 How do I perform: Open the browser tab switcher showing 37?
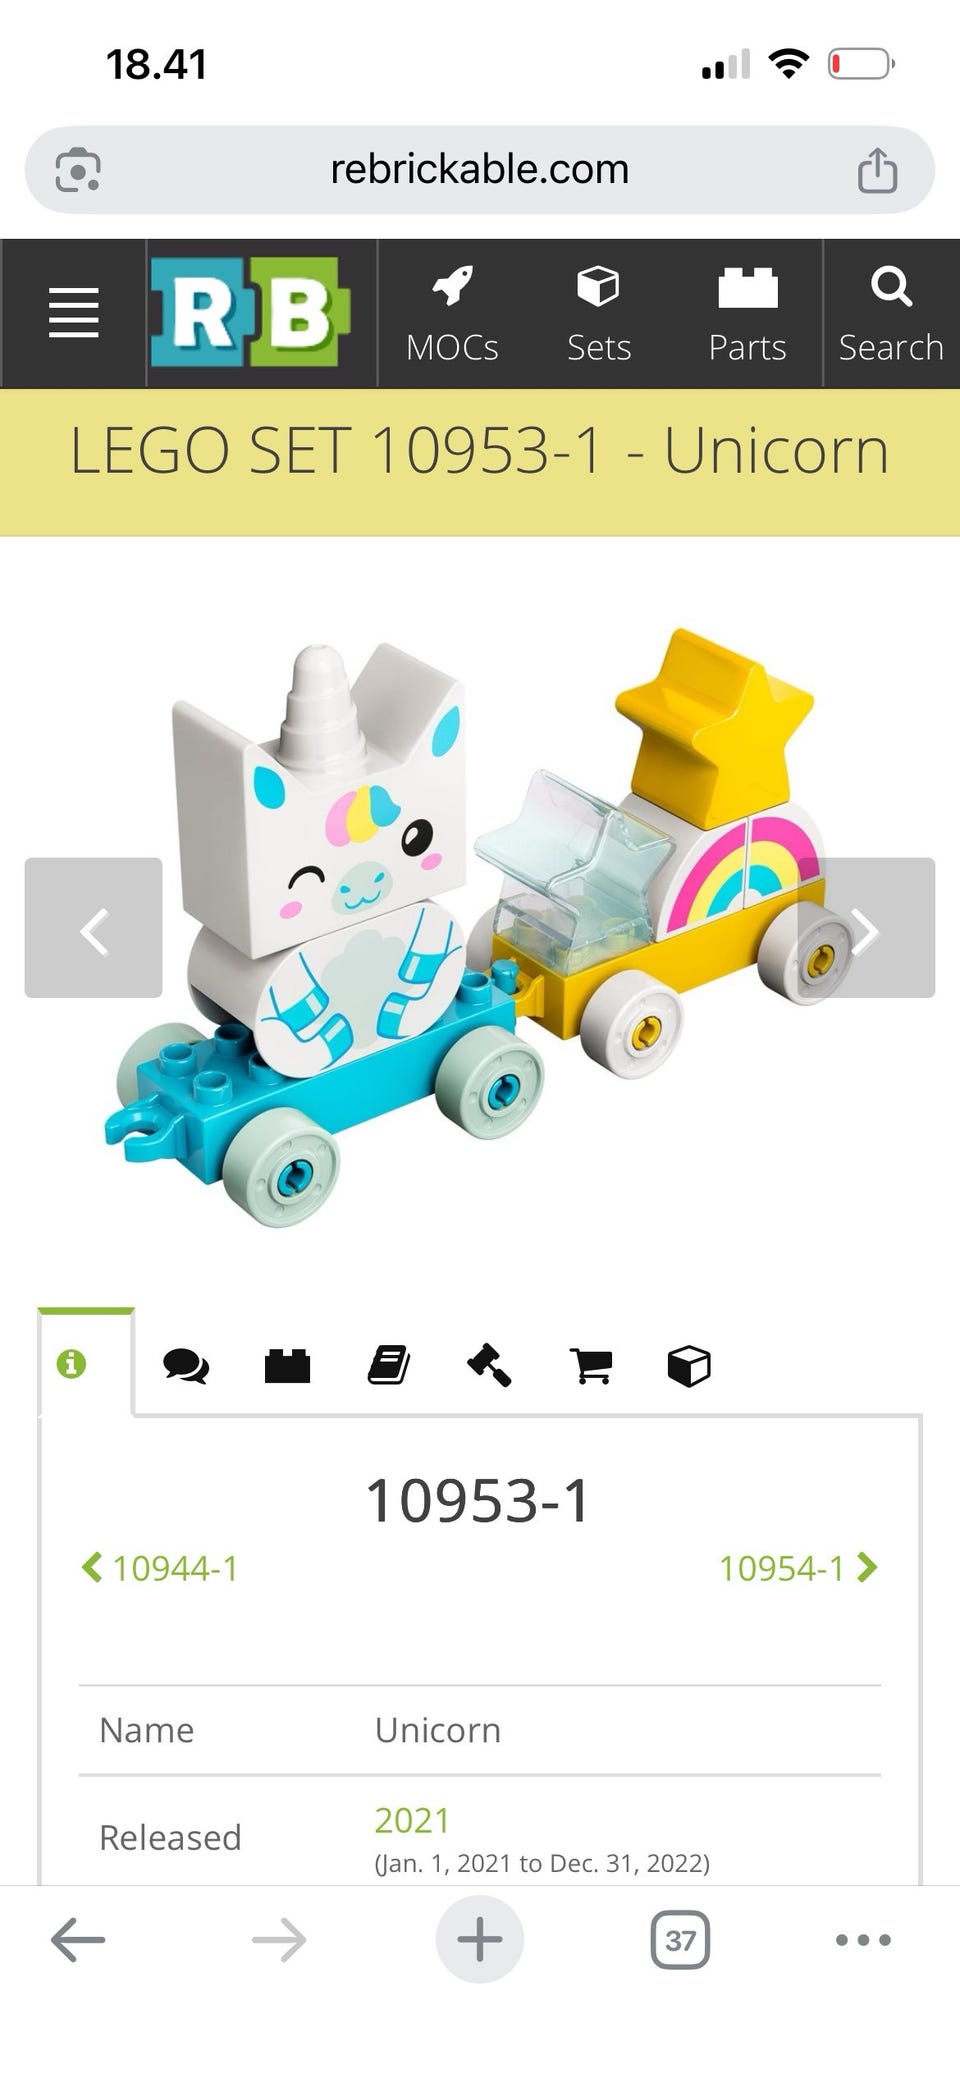tap(680, 1940)
